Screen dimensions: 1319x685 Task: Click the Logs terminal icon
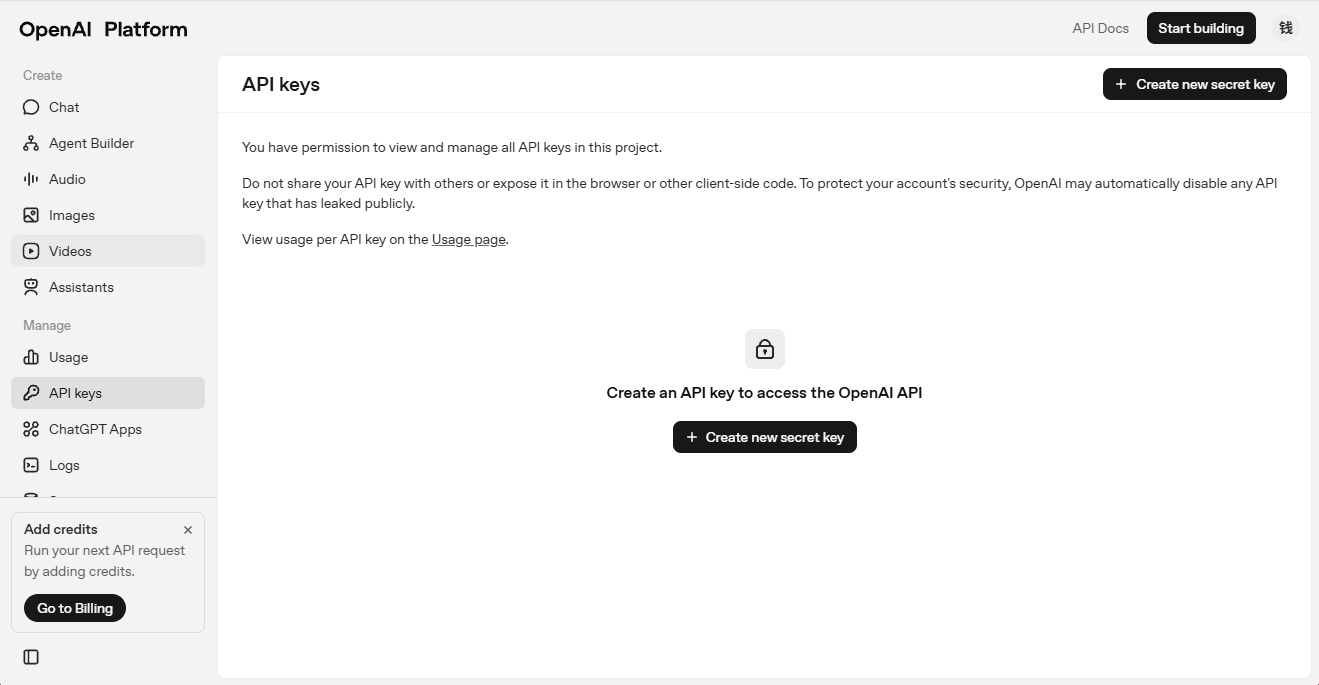click(x=31, y=465)
